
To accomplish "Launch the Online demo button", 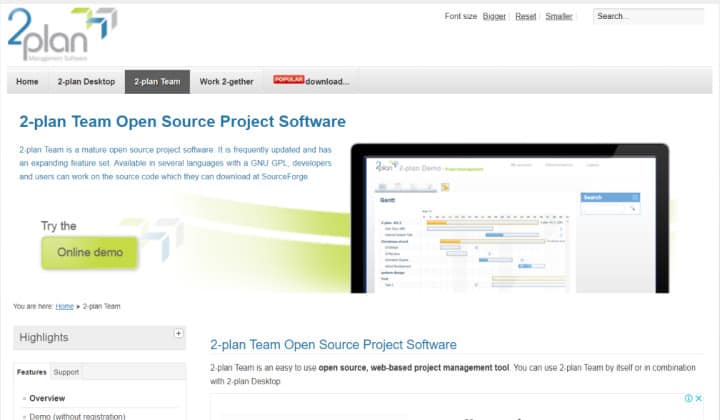I will point(90,252).
